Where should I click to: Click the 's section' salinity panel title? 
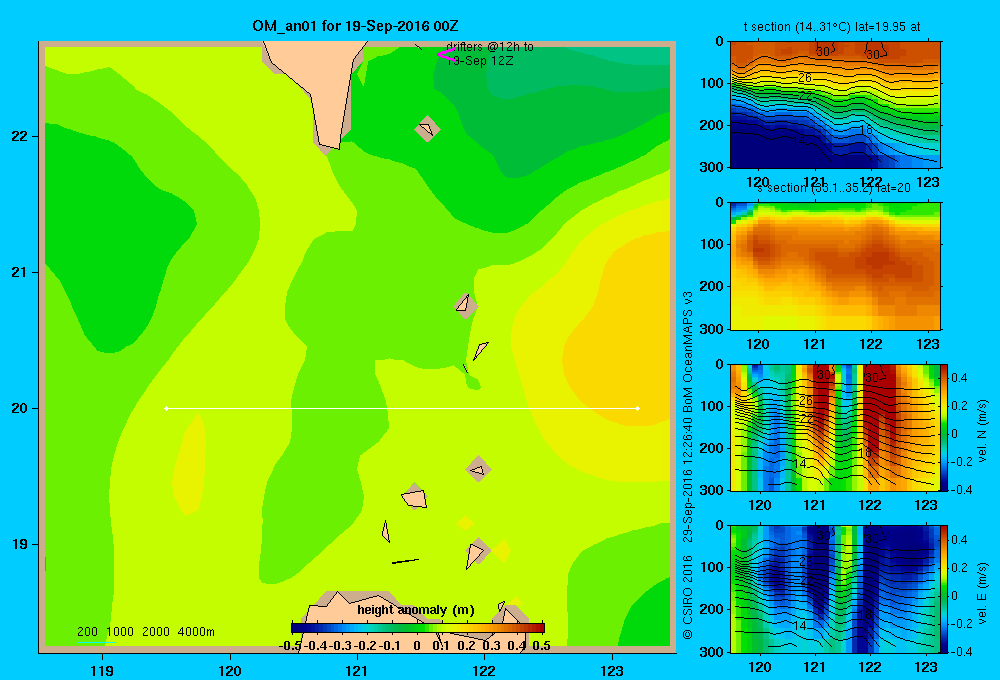[834, 188]
